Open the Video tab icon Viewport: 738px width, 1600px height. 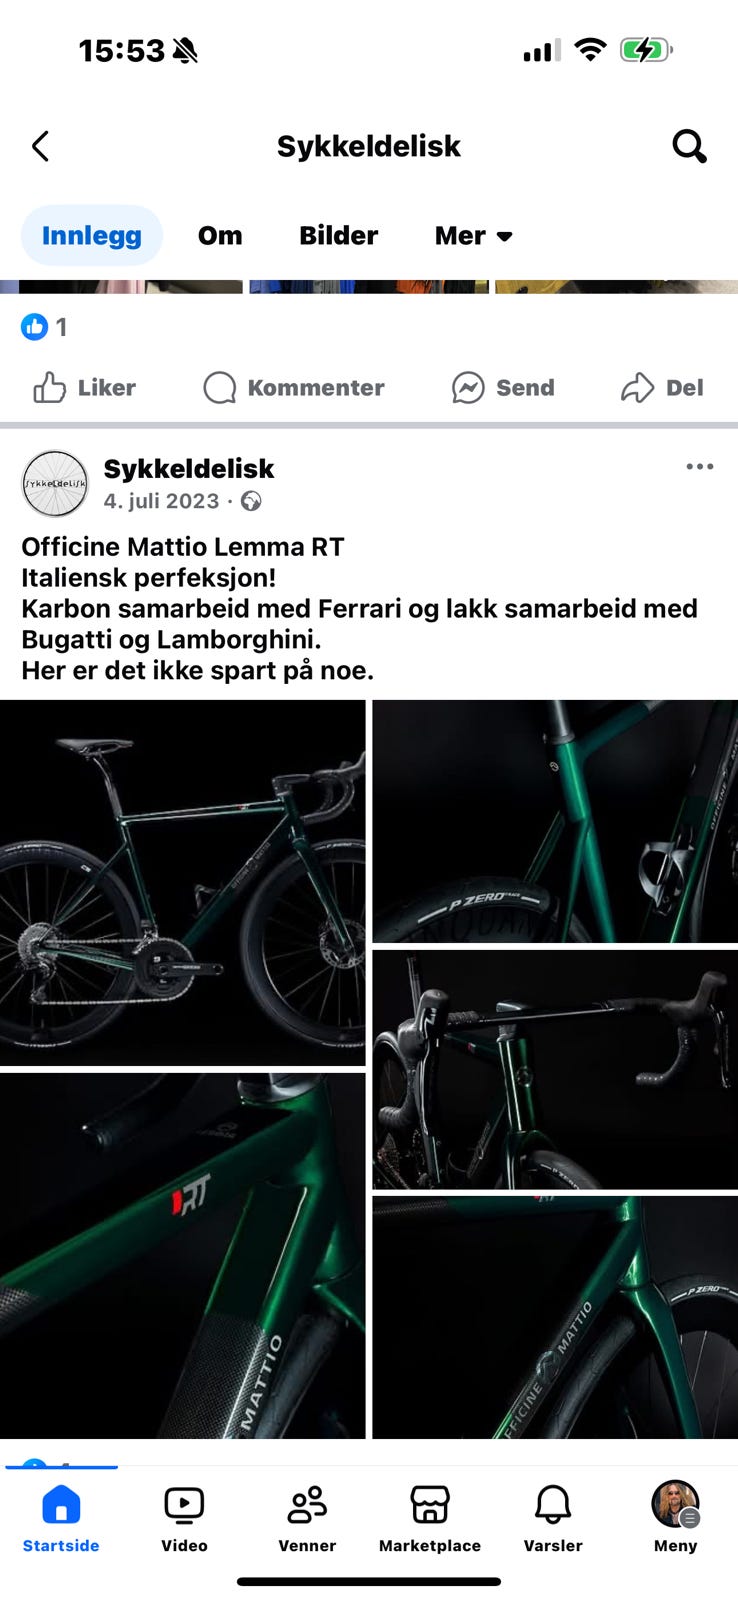184,1504
